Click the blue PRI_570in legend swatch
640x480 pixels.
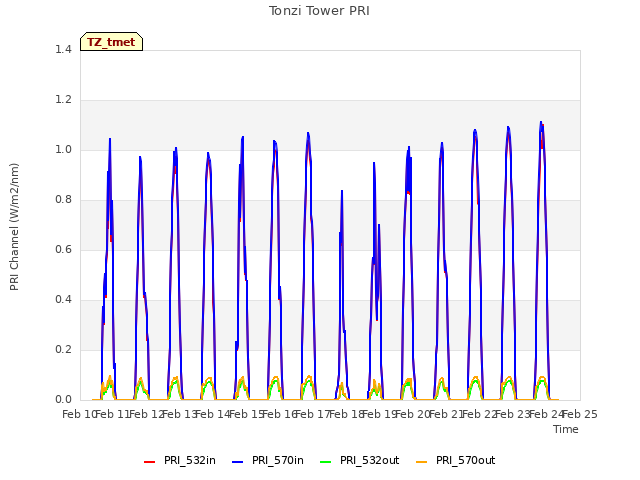[238, 462]
